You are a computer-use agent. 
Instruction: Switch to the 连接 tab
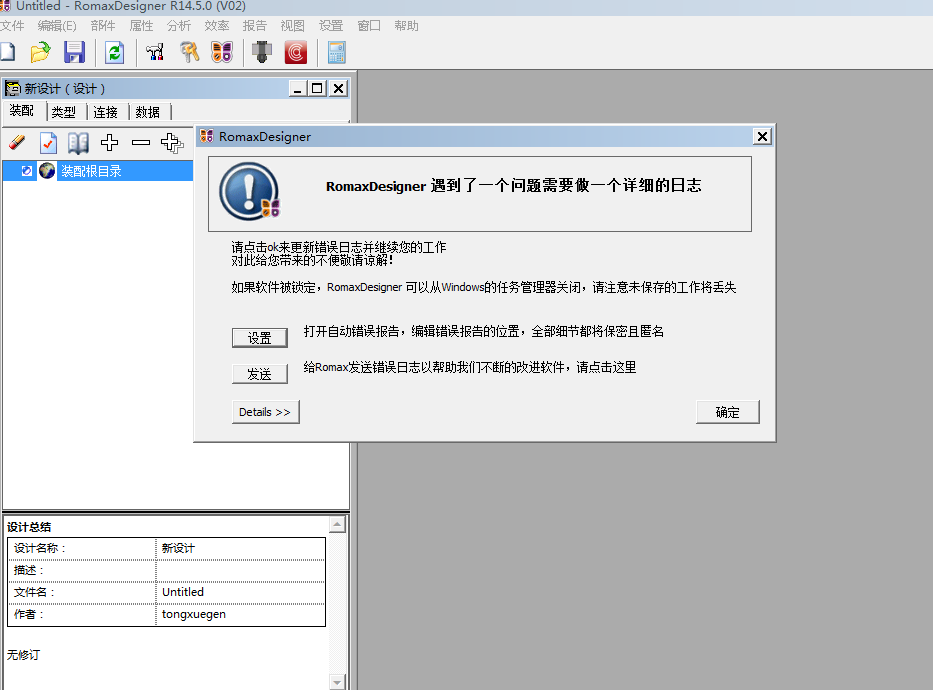(x=105, y=112)
